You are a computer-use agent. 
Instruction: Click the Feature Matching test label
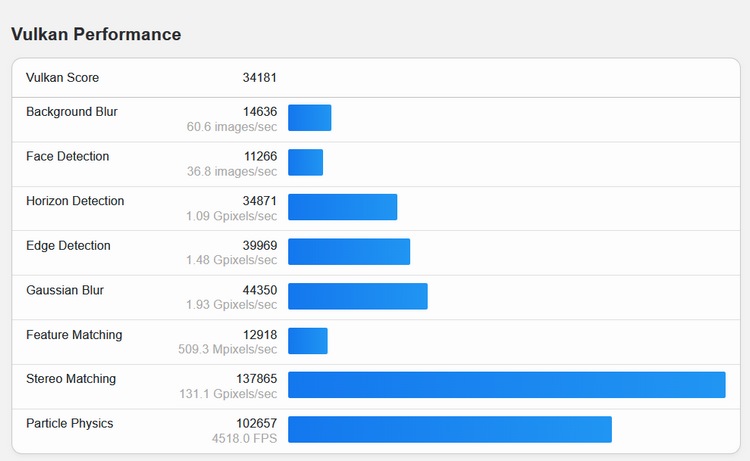pyautogui.click(x=74, y=335)
